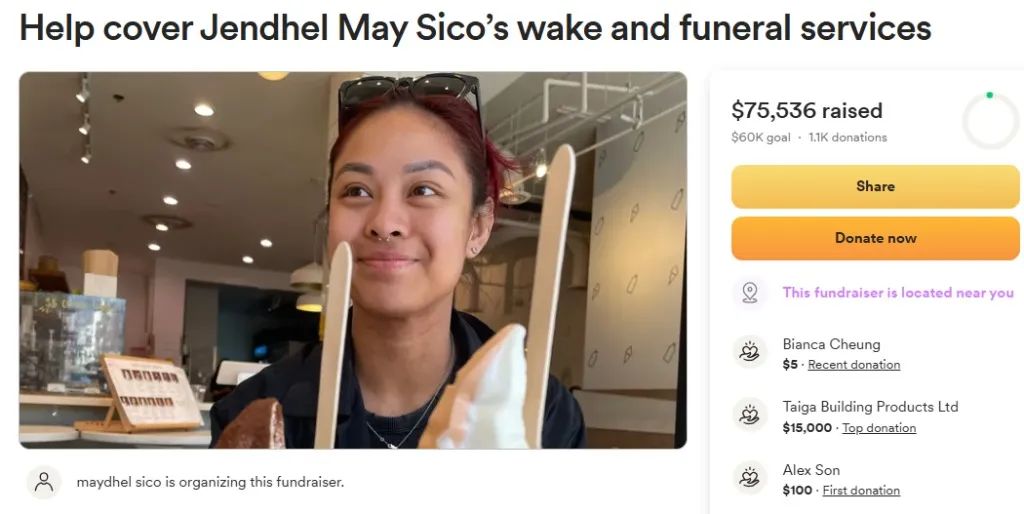Click the donation icon beside Bianca Cheung
This screenshot has width=1024, height=514.
[750, 352]
